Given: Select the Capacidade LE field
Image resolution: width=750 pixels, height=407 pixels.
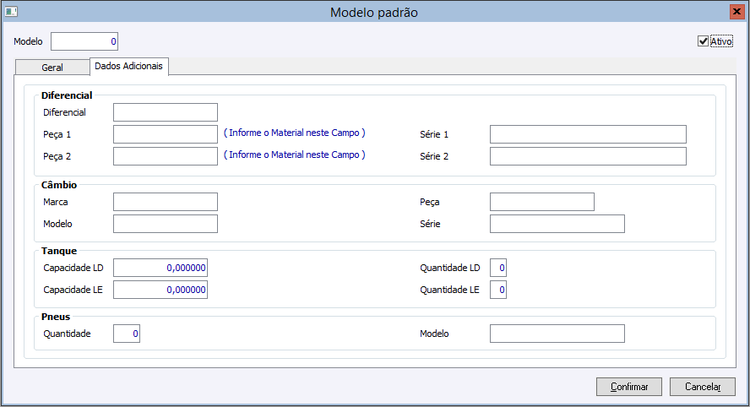Looking at the screenshot, I should 161,290.
